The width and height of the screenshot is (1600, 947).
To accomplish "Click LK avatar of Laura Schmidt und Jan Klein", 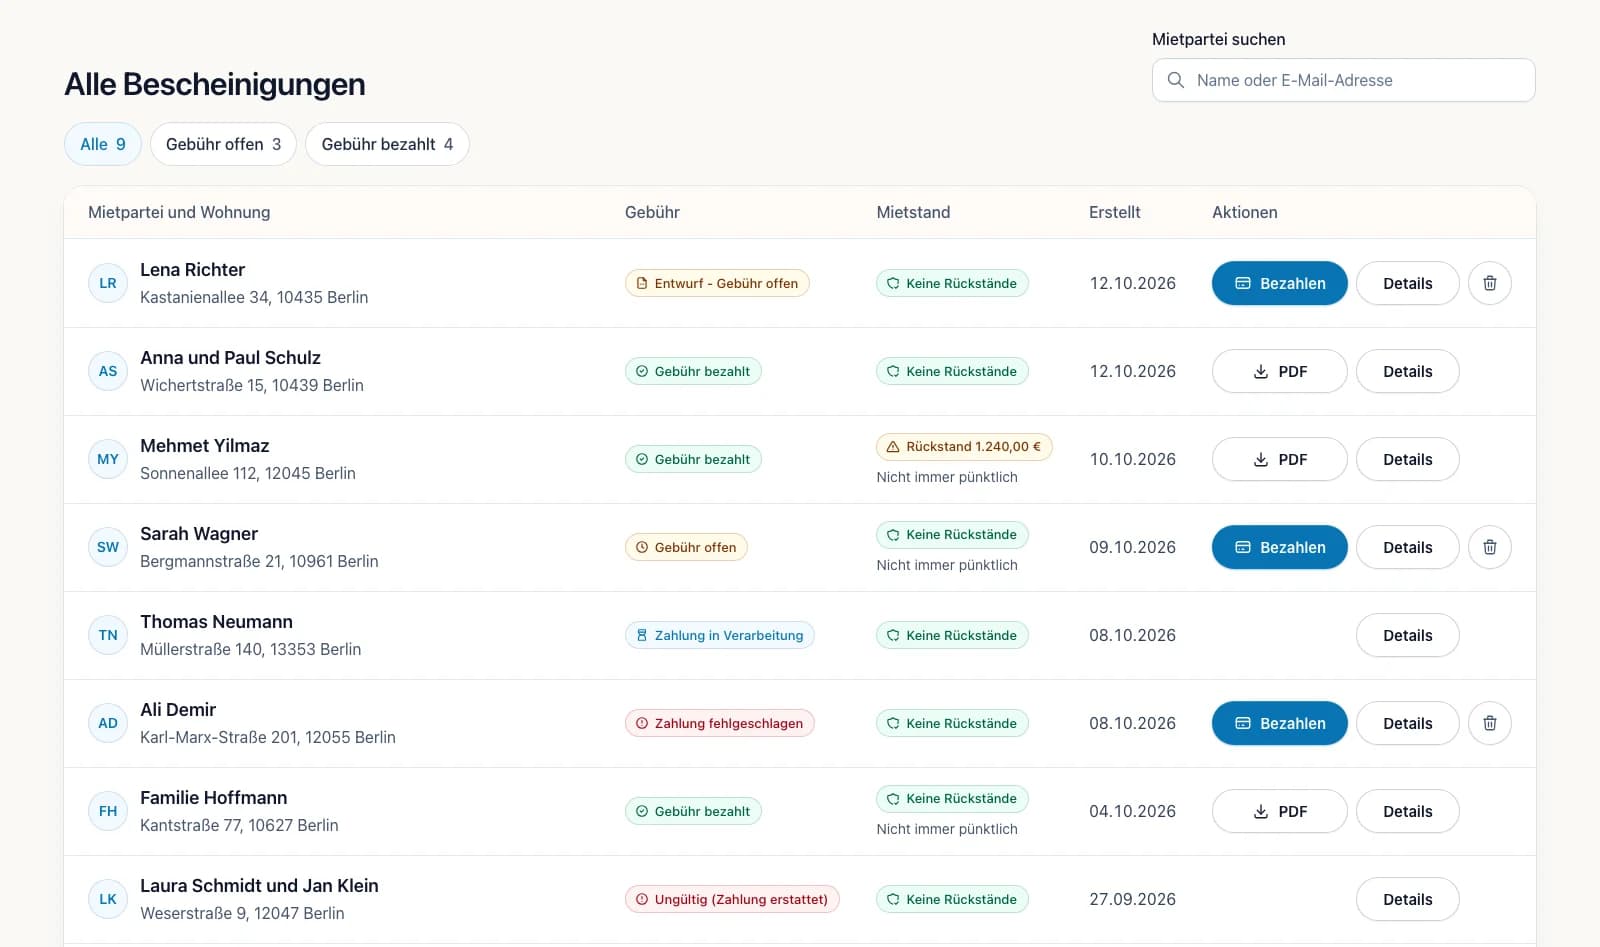I will [x=108, y=899].
